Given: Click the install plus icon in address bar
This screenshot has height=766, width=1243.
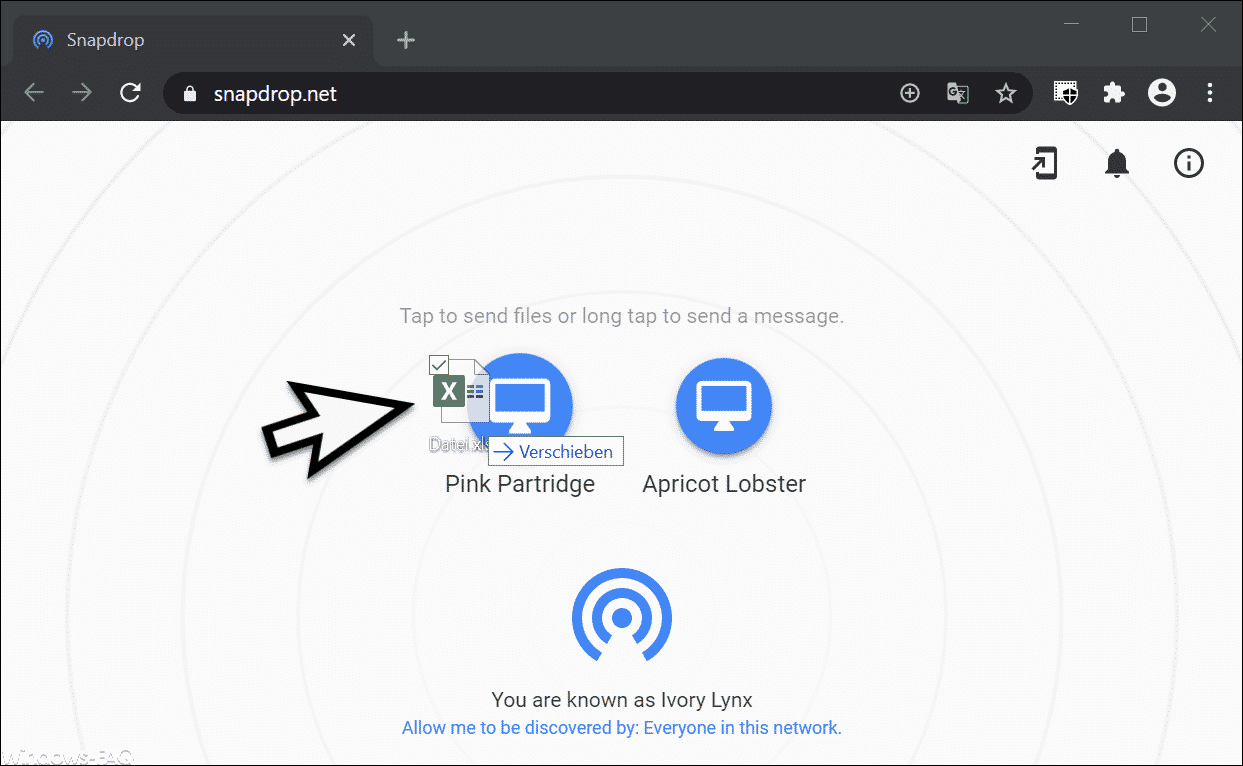Looking at the screenshot, I should (910, 93).
